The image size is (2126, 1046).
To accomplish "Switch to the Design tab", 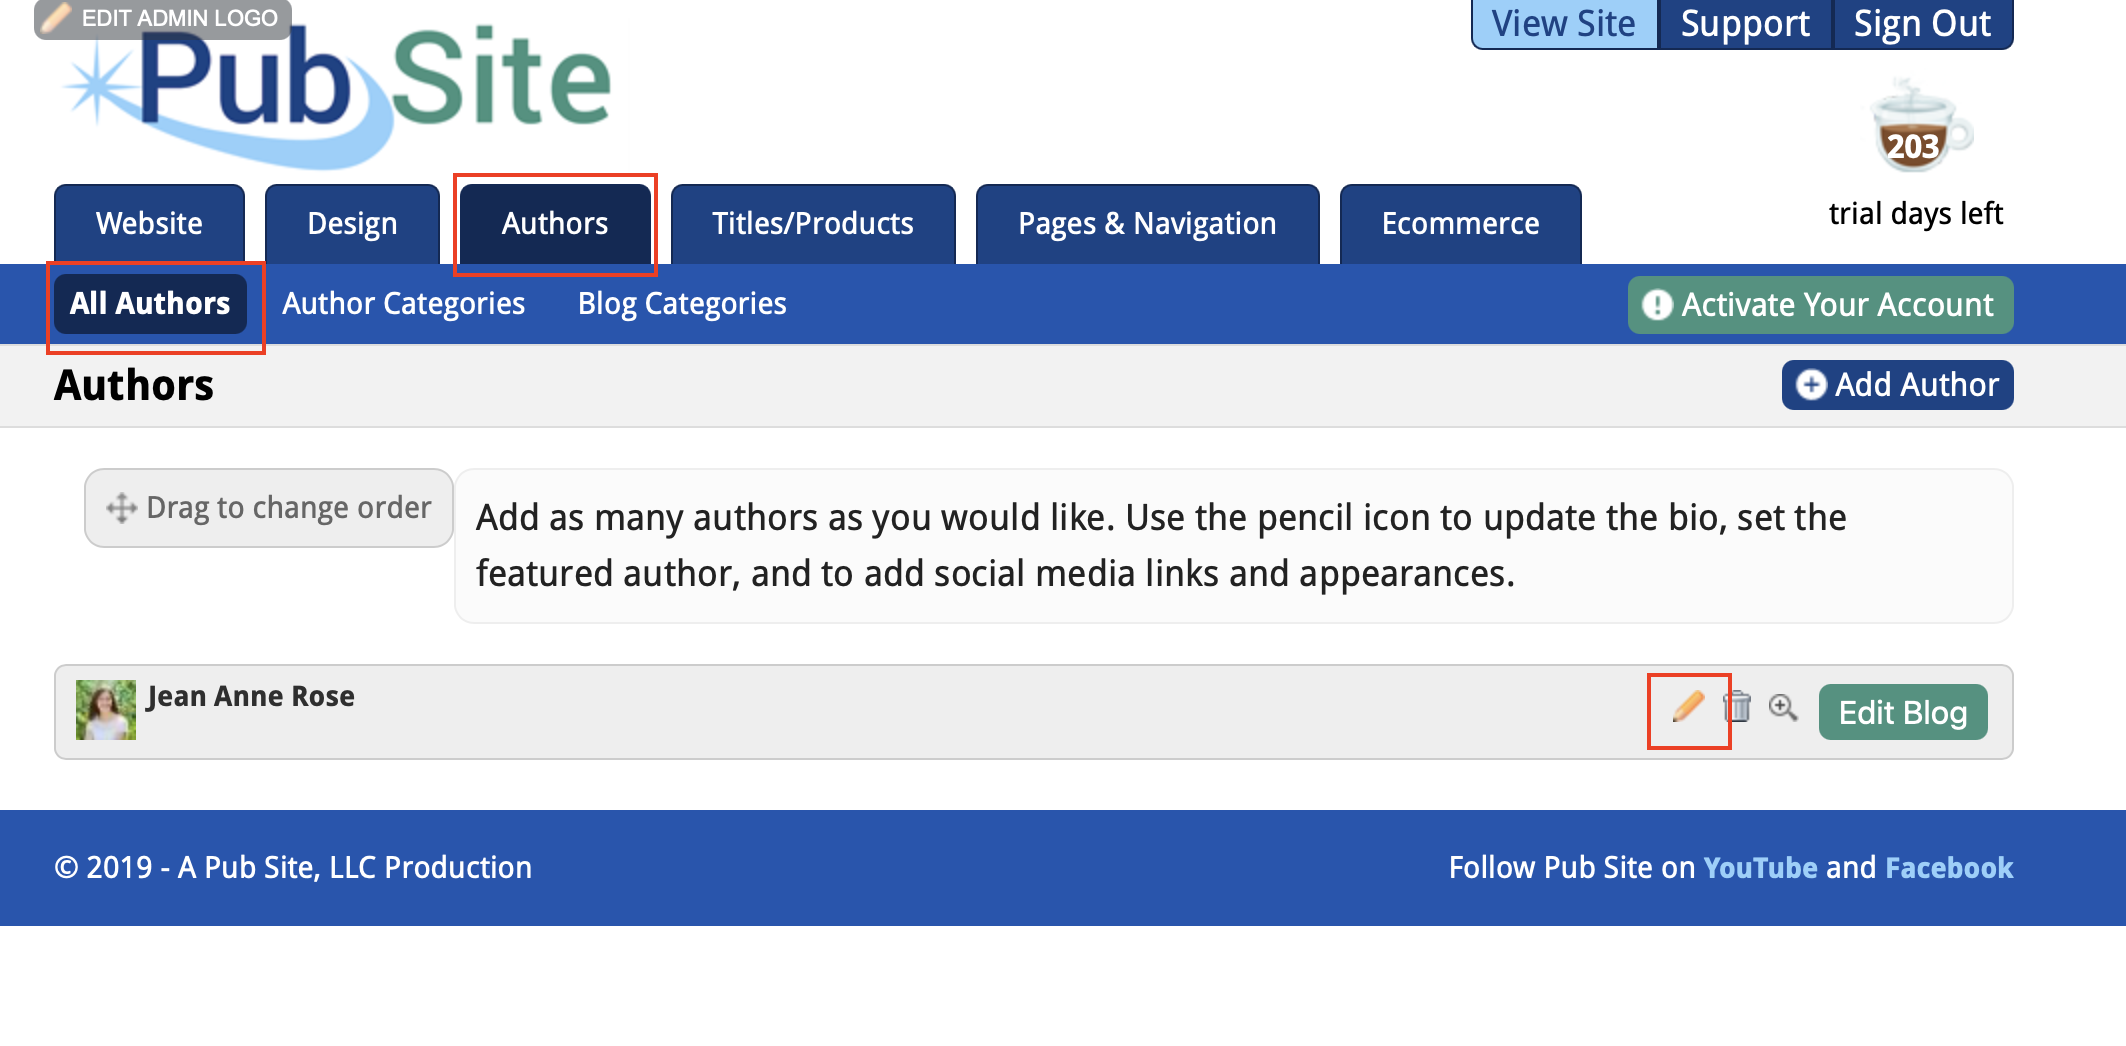I will [352, 224].
